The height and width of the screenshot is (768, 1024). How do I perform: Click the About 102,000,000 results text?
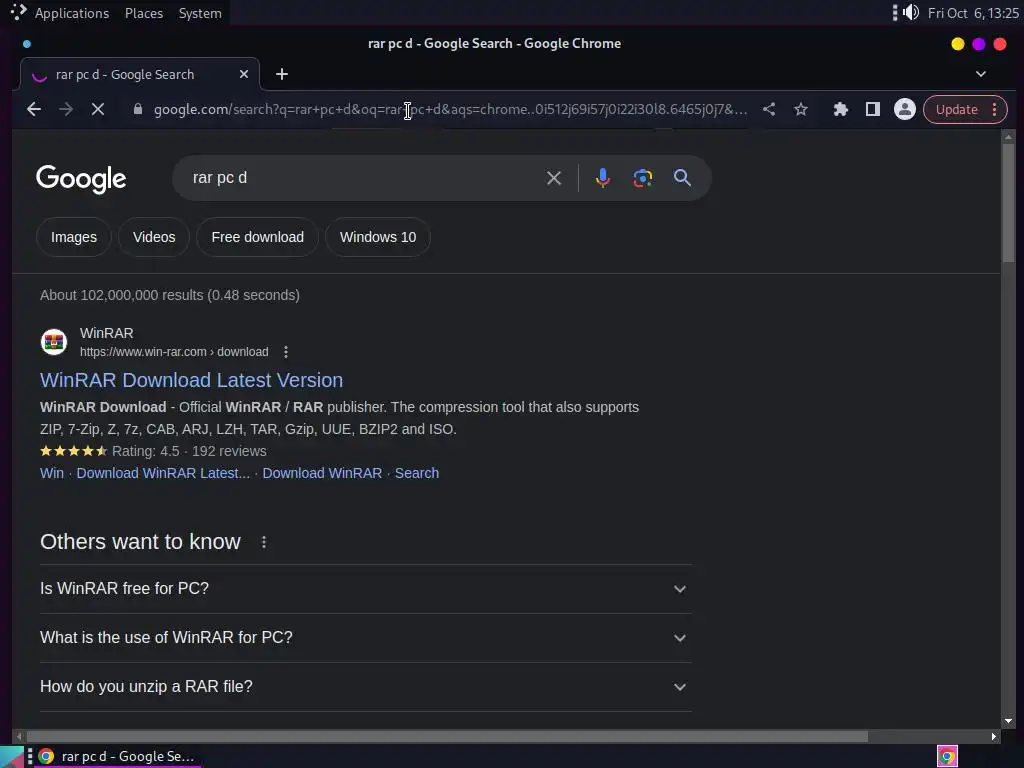click(x=170, y=295)
